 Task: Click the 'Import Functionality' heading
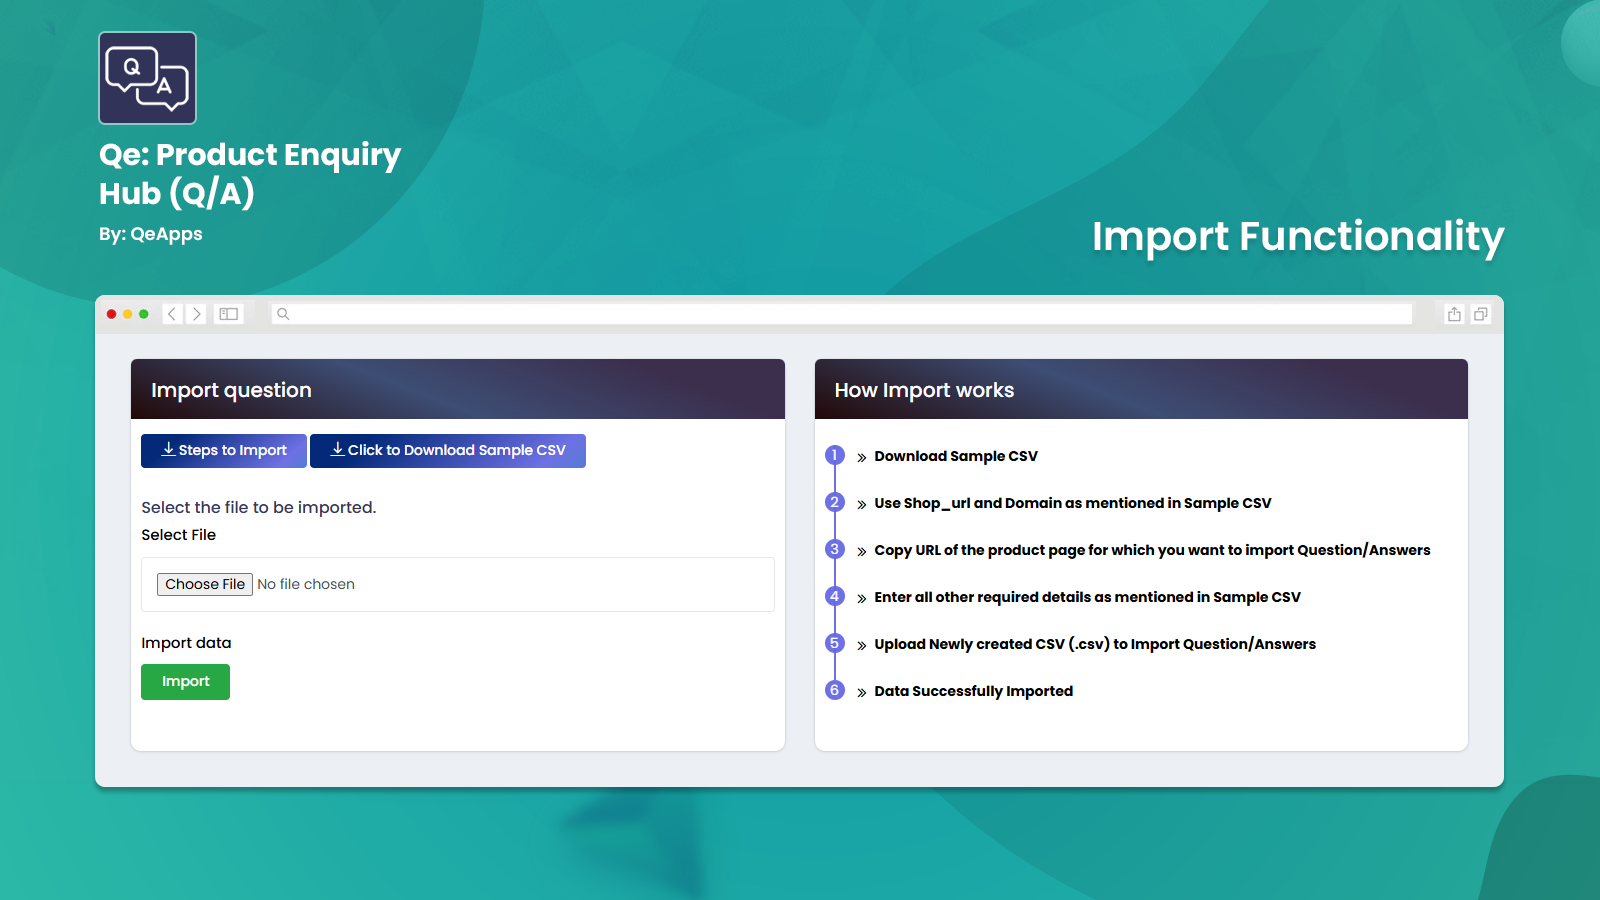tap(1298, 237)
